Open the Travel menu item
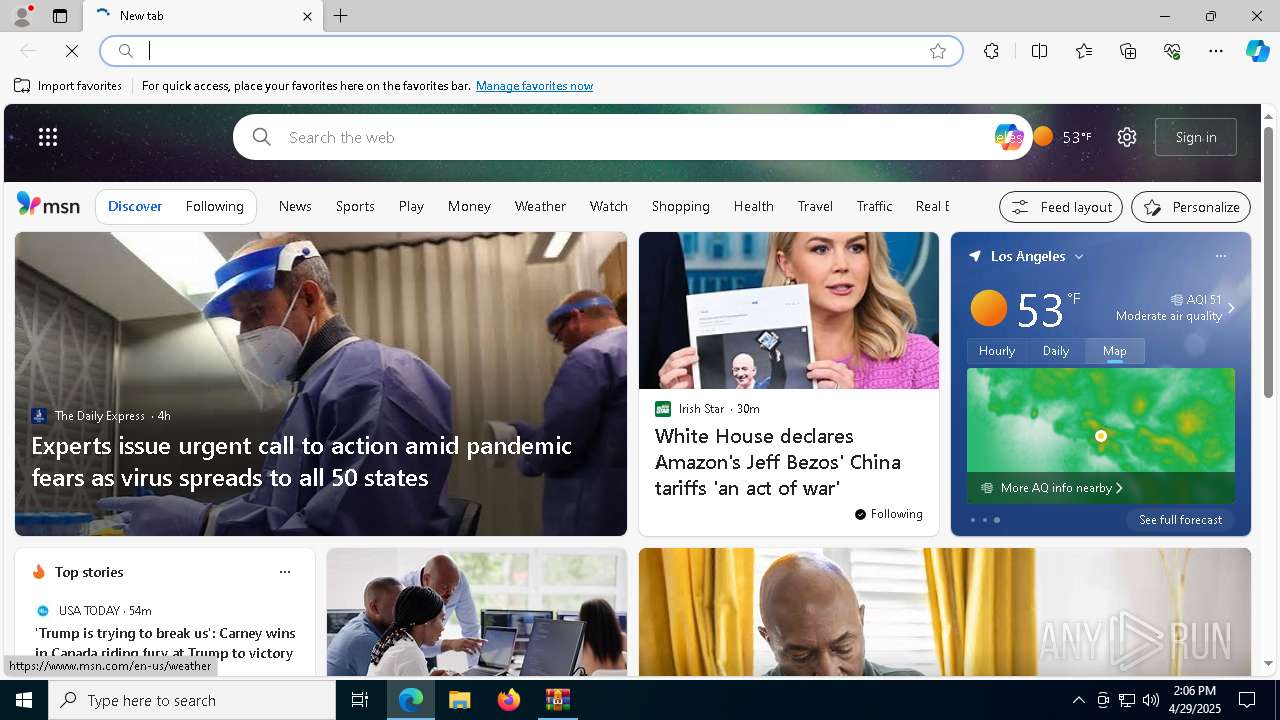Viewport: 1280px width, 720px height. [815, 206]
